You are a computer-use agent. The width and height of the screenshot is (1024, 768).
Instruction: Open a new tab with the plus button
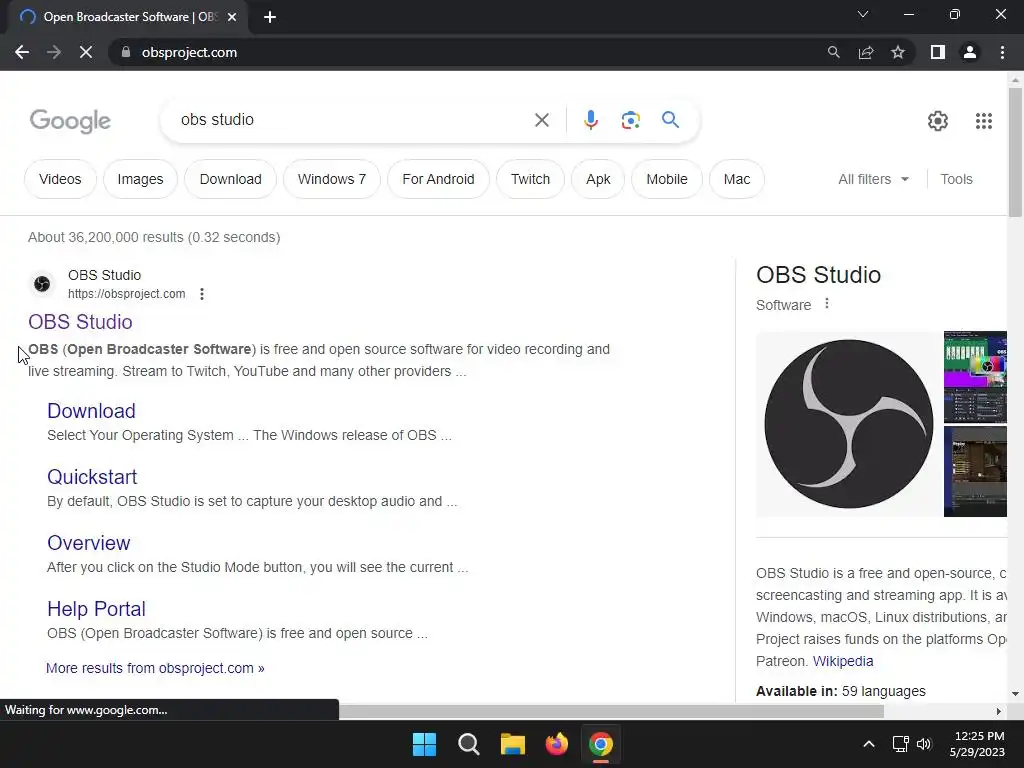(270, 17)
